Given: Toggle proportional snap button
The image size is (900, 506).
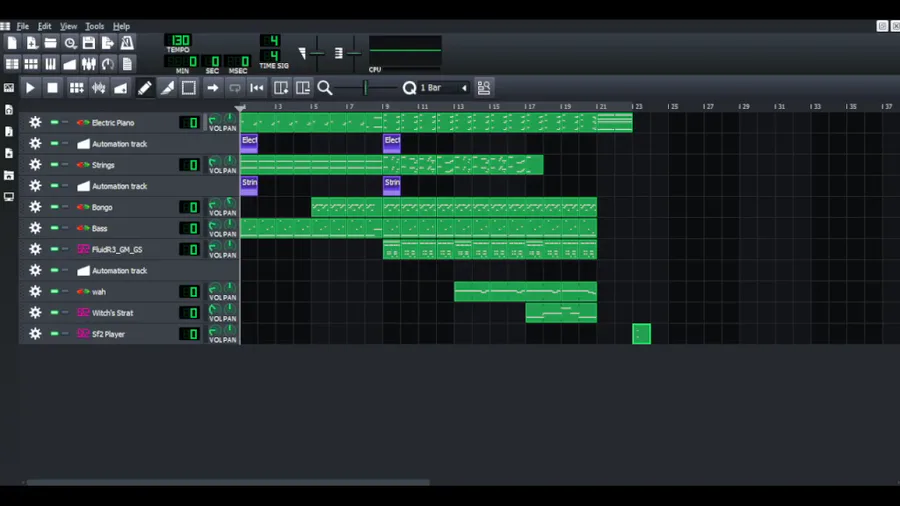Looking at the screenshot, I should coord(484,88).
